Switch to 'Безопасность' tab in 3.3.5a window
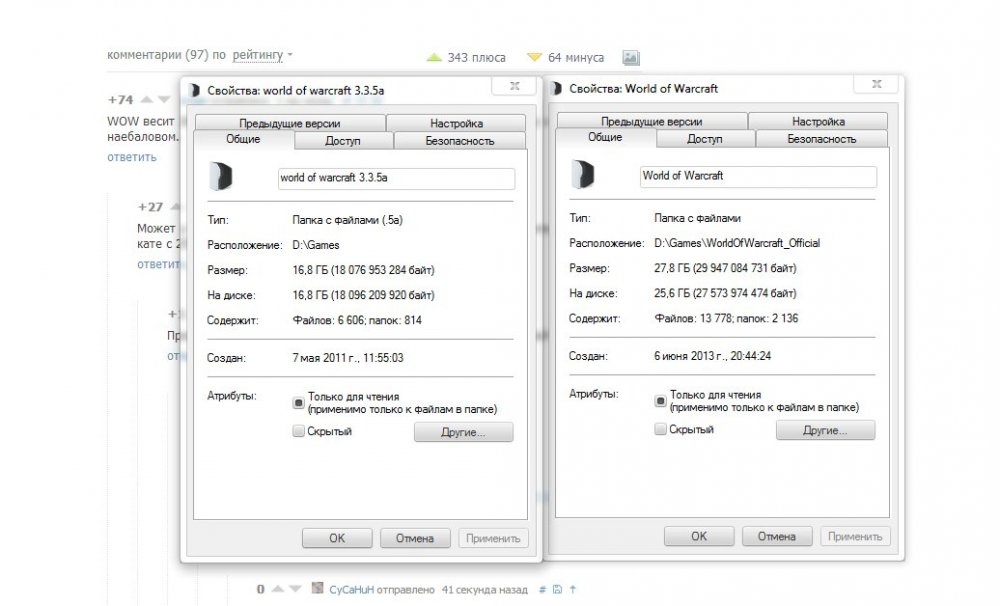1000x606 pixels. (x=460, y=140)
